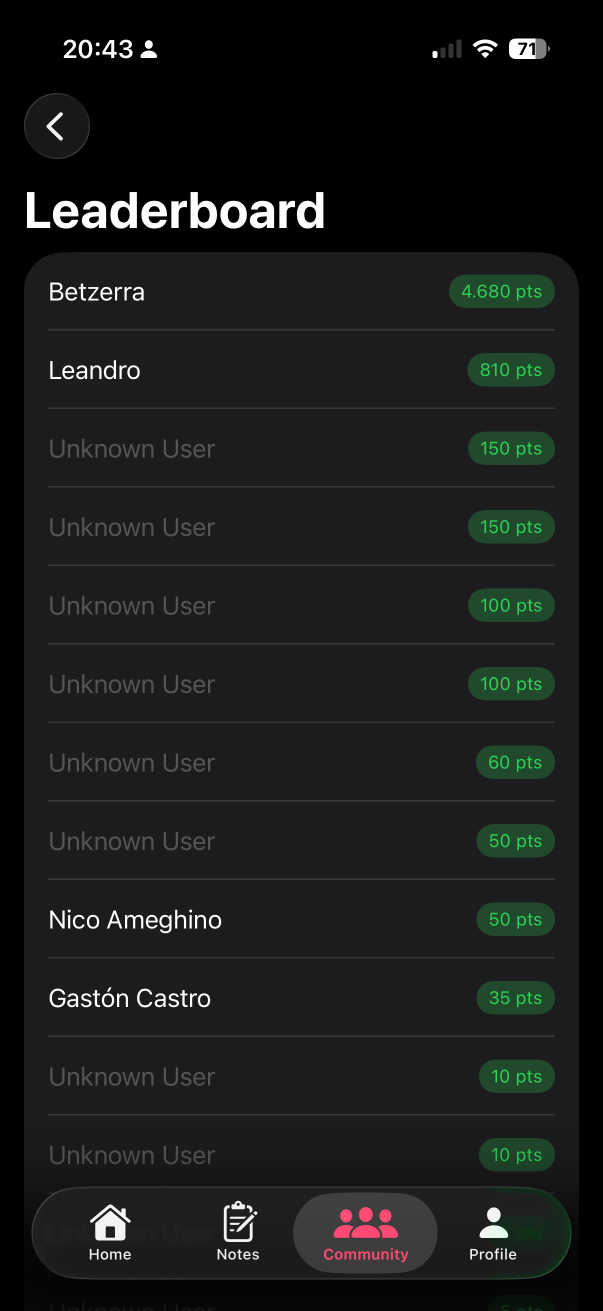Tap the person icon beside the clock
The width and height of the screenshot is (603, 1311).
coord(149,49)
